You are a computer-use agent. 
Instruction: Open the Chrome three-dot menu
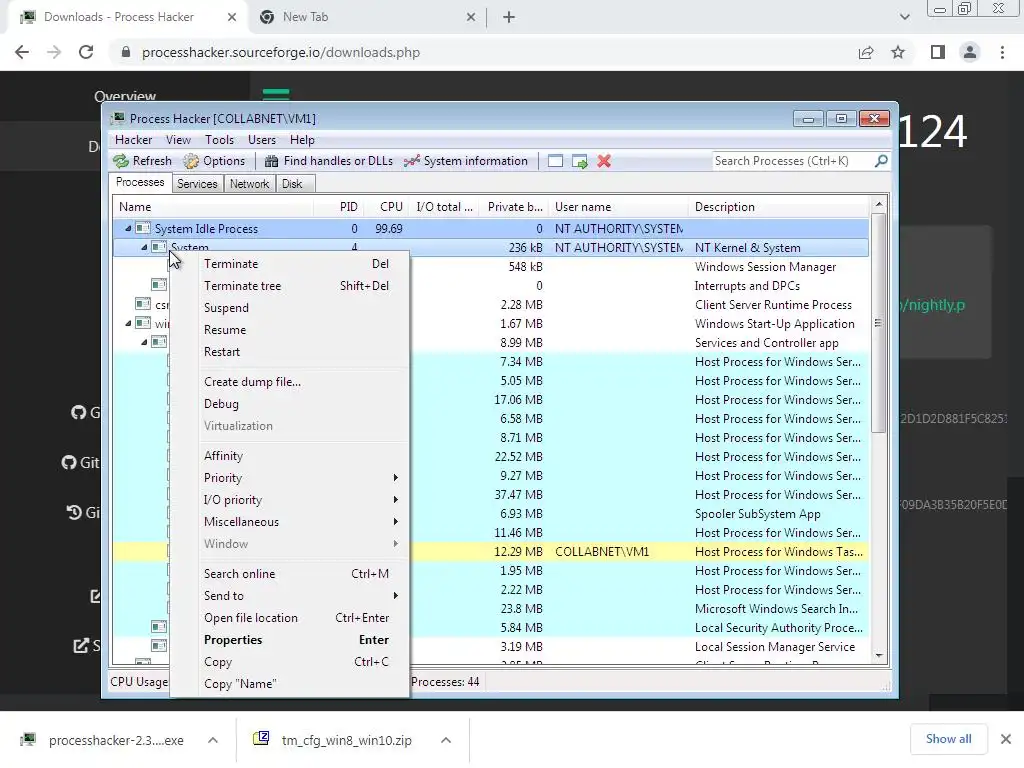[x=1002, y=52]
